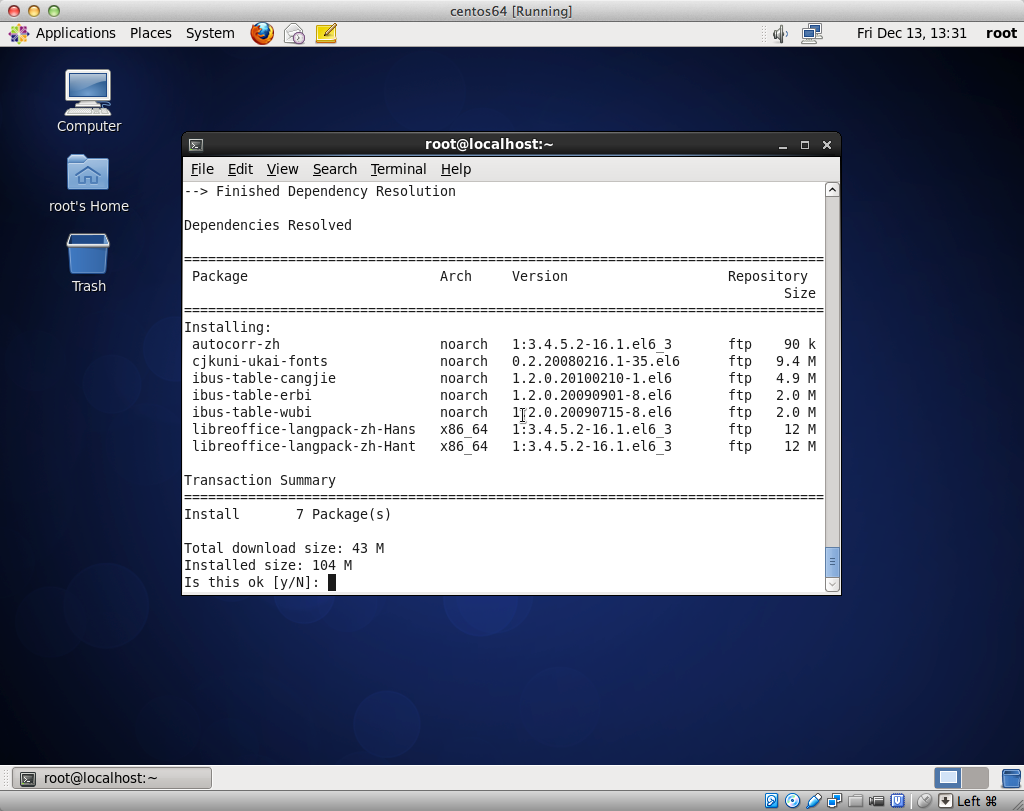Click the VirtualBox network adapters icon
The height and width of the screenshot is (811, 1024).
[835, 801]
